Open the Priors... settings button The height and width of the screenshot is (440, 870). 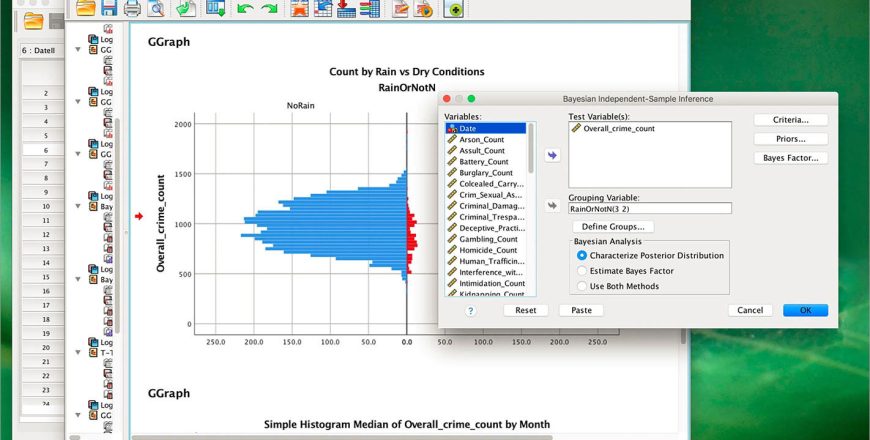[x=791, y=139]
